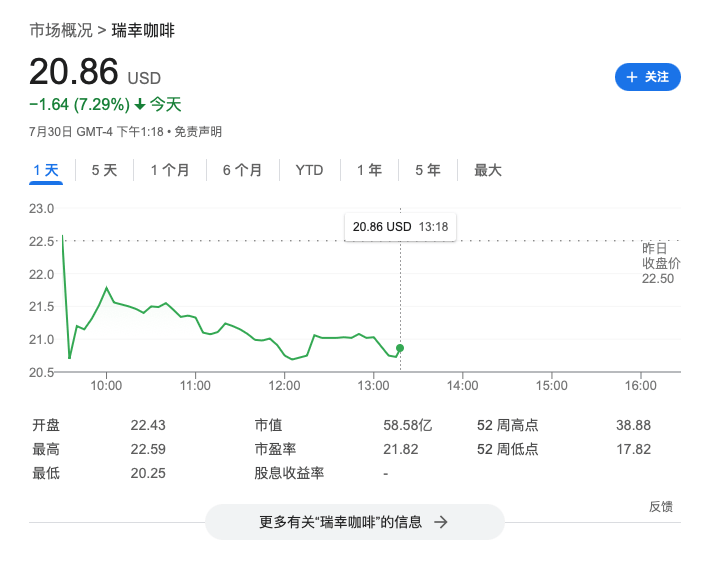This screenshot has width=719, height=565.
Task: Switch to the 1 年 range tab
Action: point(370,170)
